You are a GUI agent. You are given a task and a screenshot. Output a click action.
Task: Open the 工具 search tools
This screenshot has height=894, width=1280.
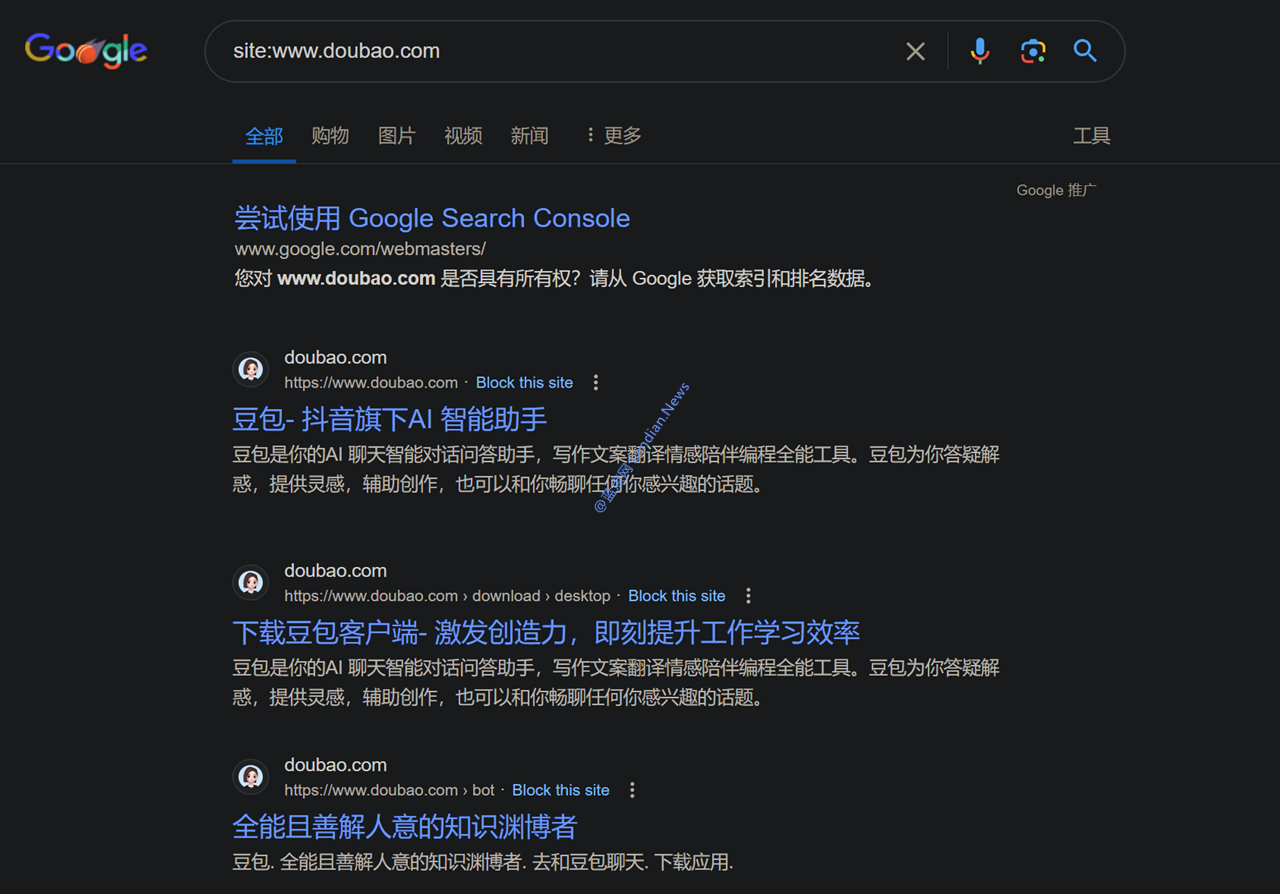(1092, 136)
